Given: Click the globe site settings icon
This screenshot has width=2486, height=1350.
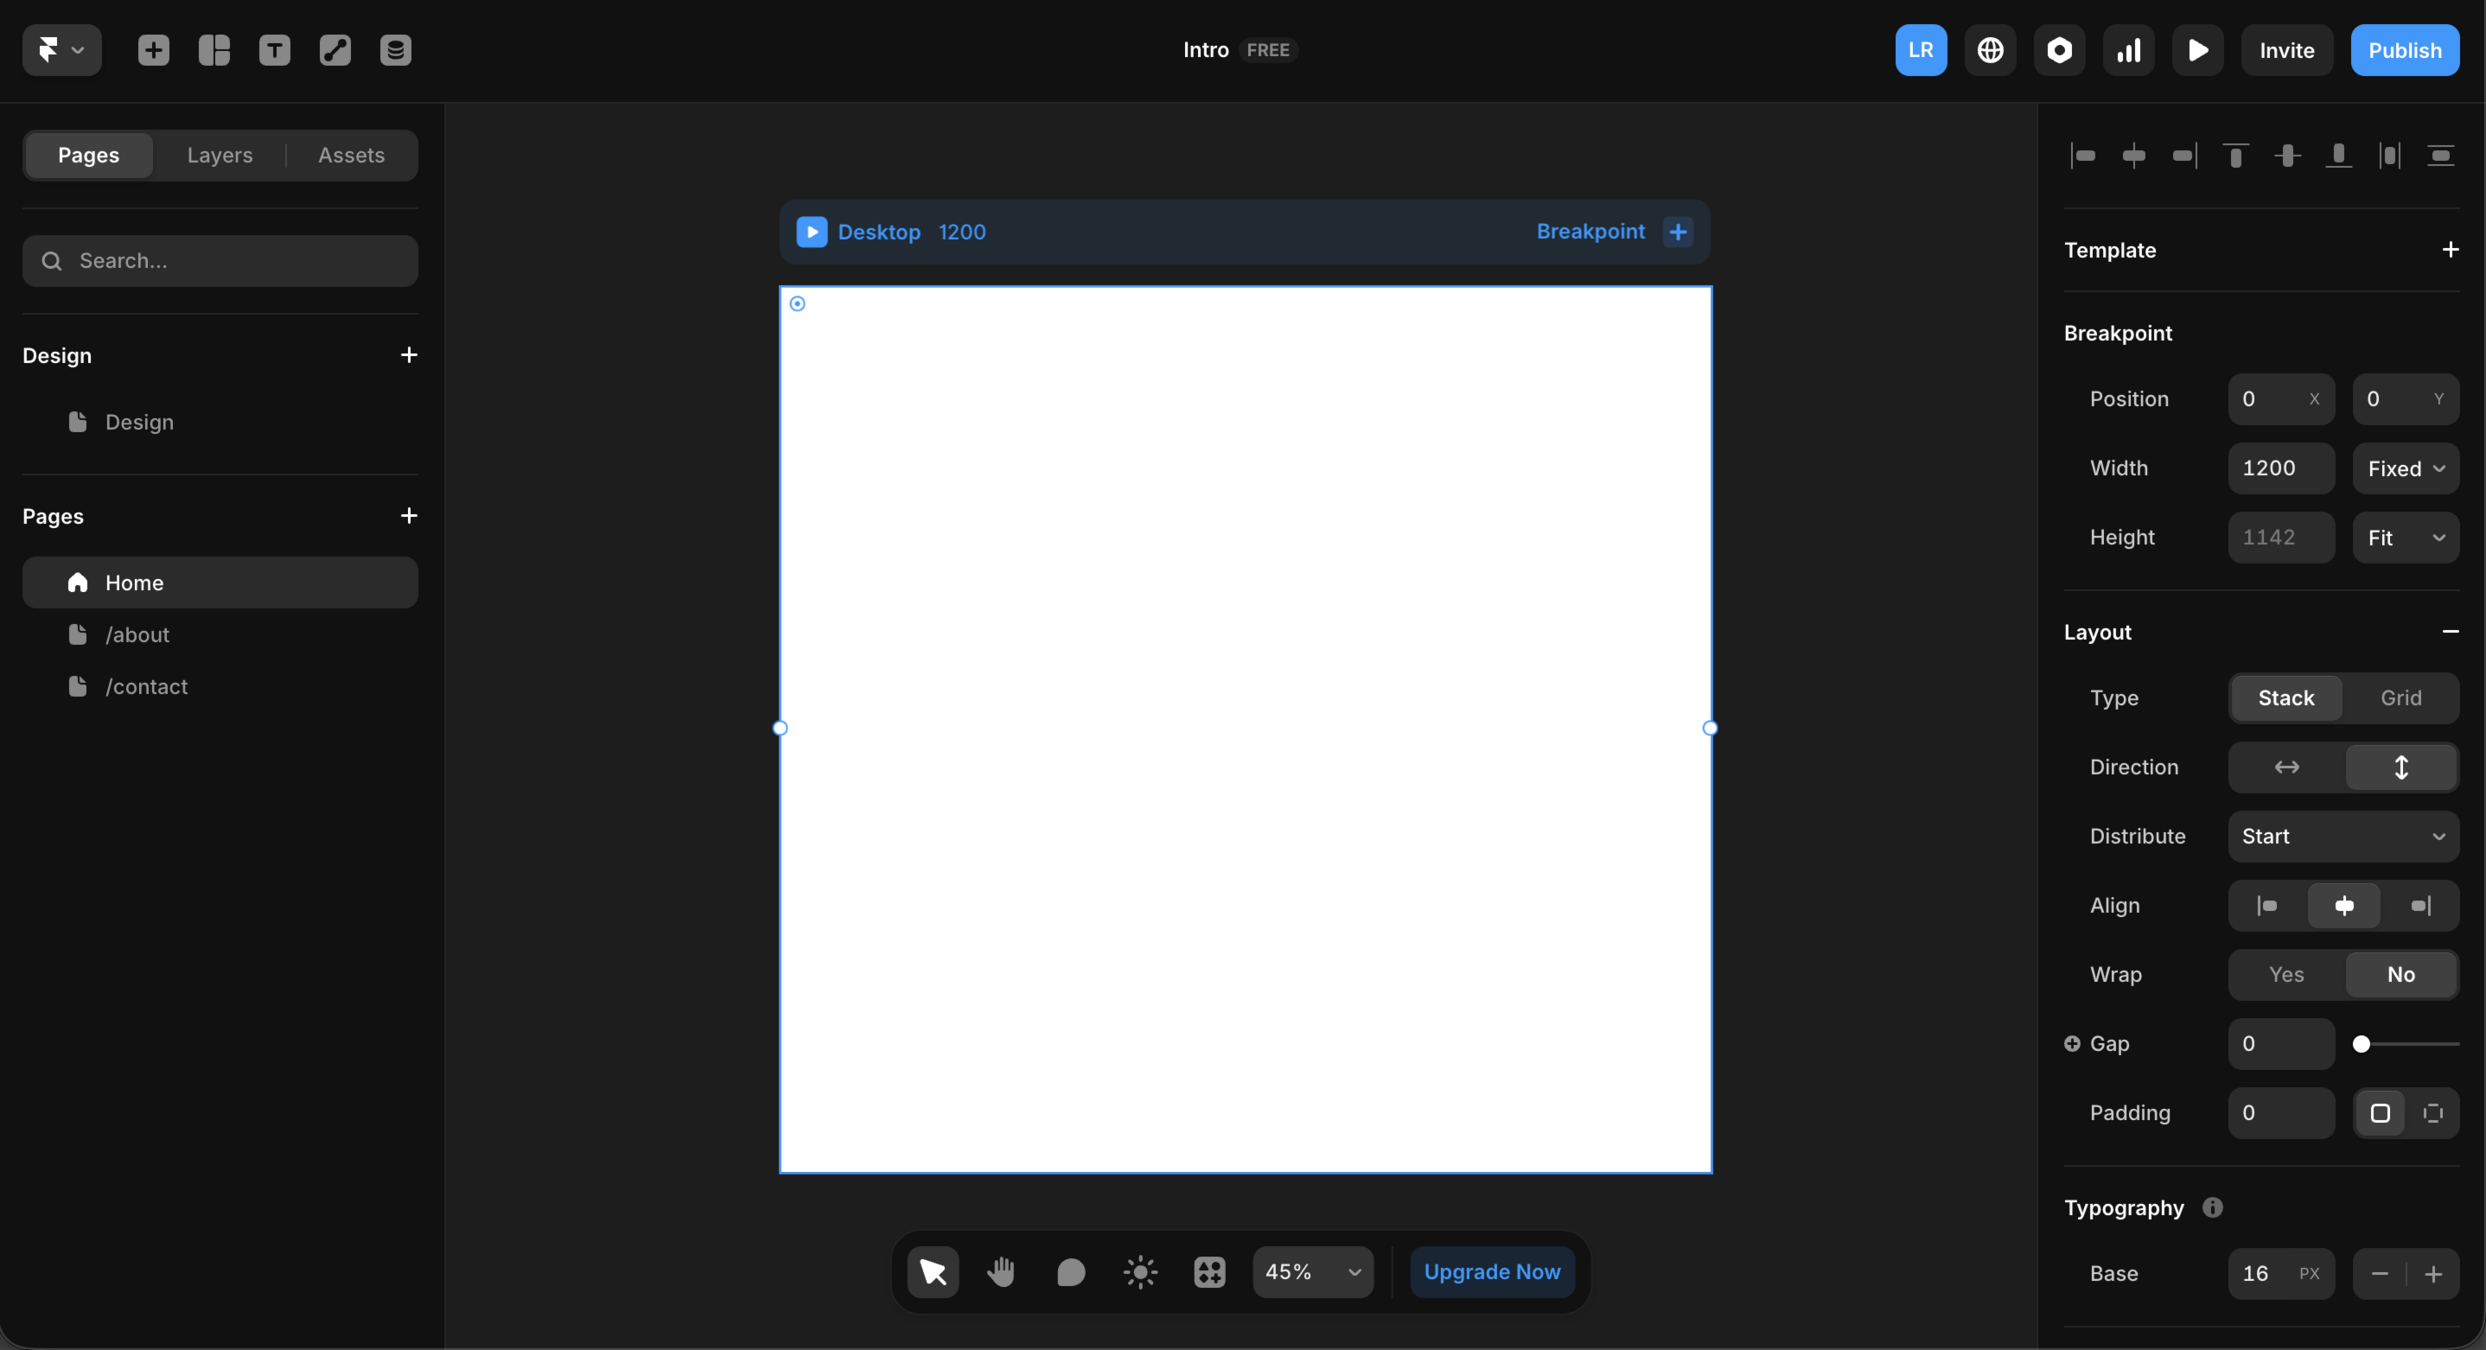Looking at the screenshot, I should click(1990, 50).
